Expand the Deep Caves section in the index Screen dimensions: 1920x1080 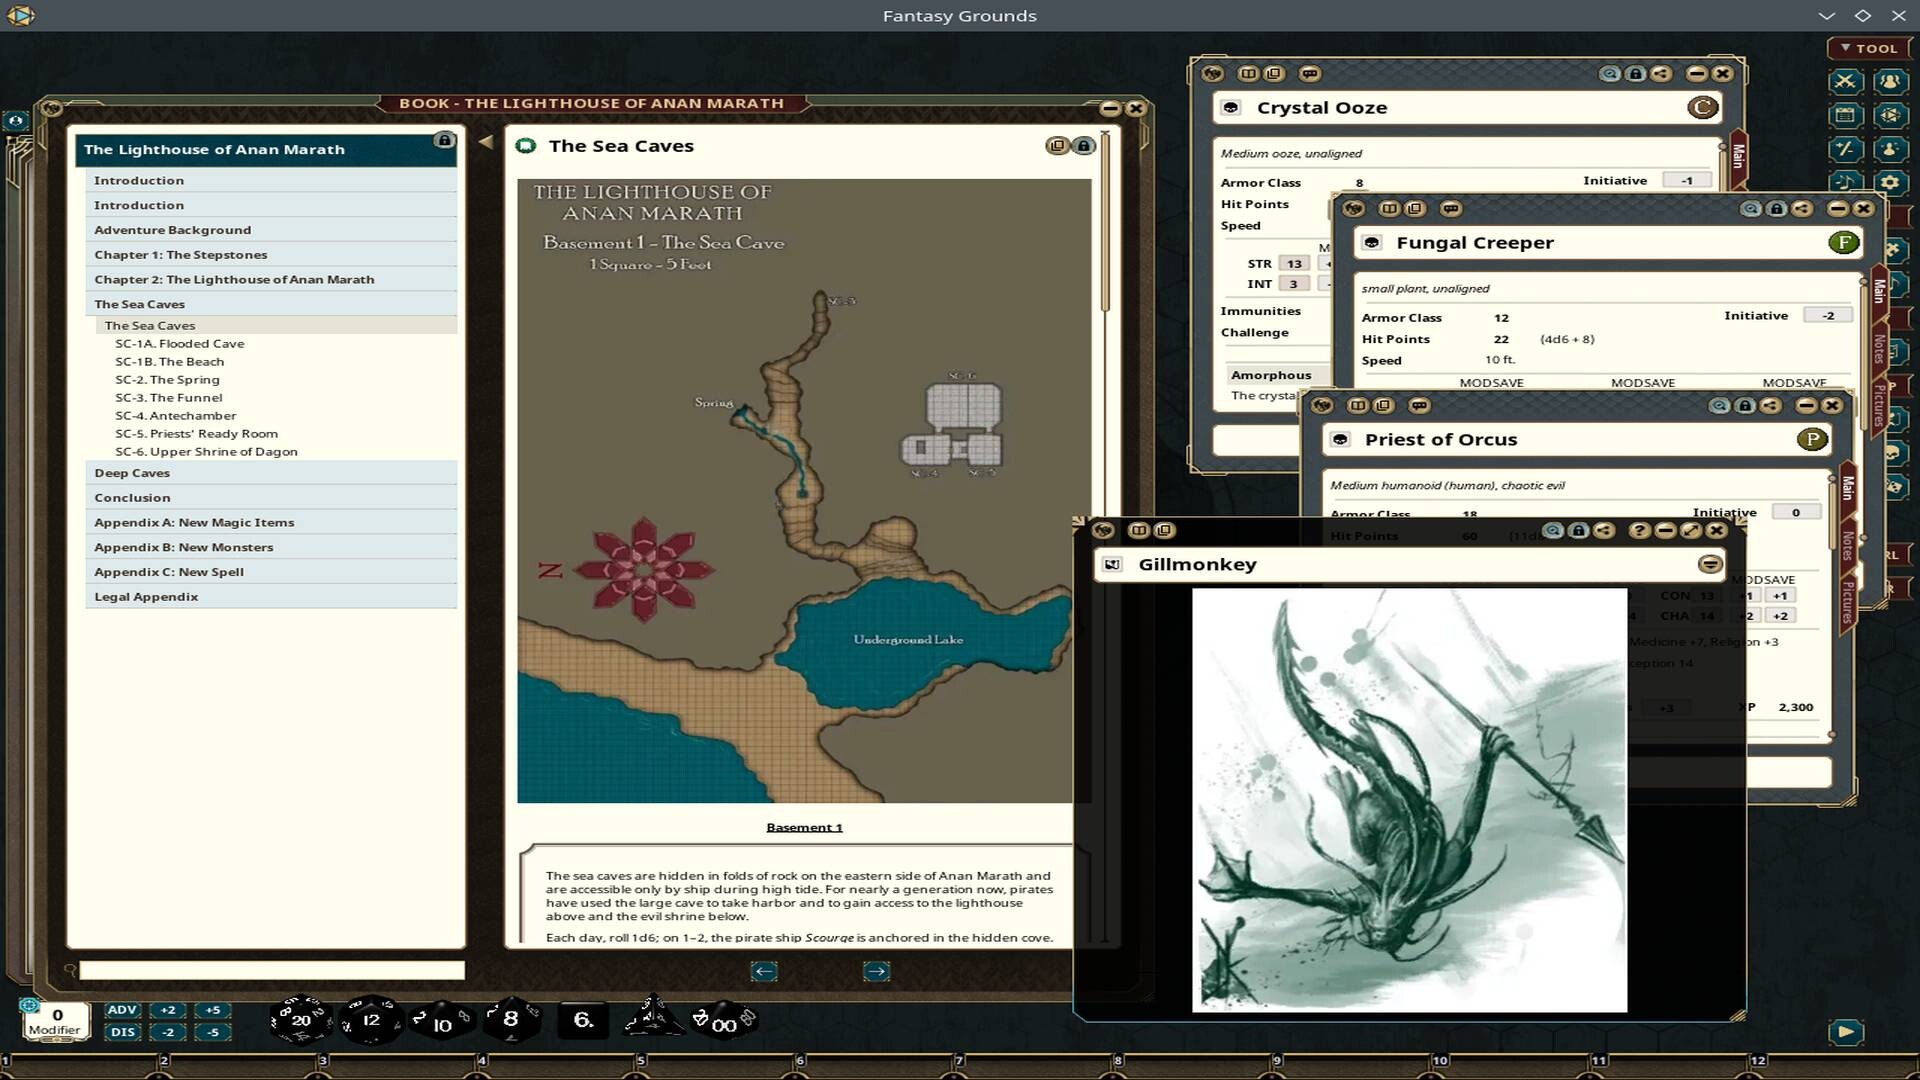point(131,472)
